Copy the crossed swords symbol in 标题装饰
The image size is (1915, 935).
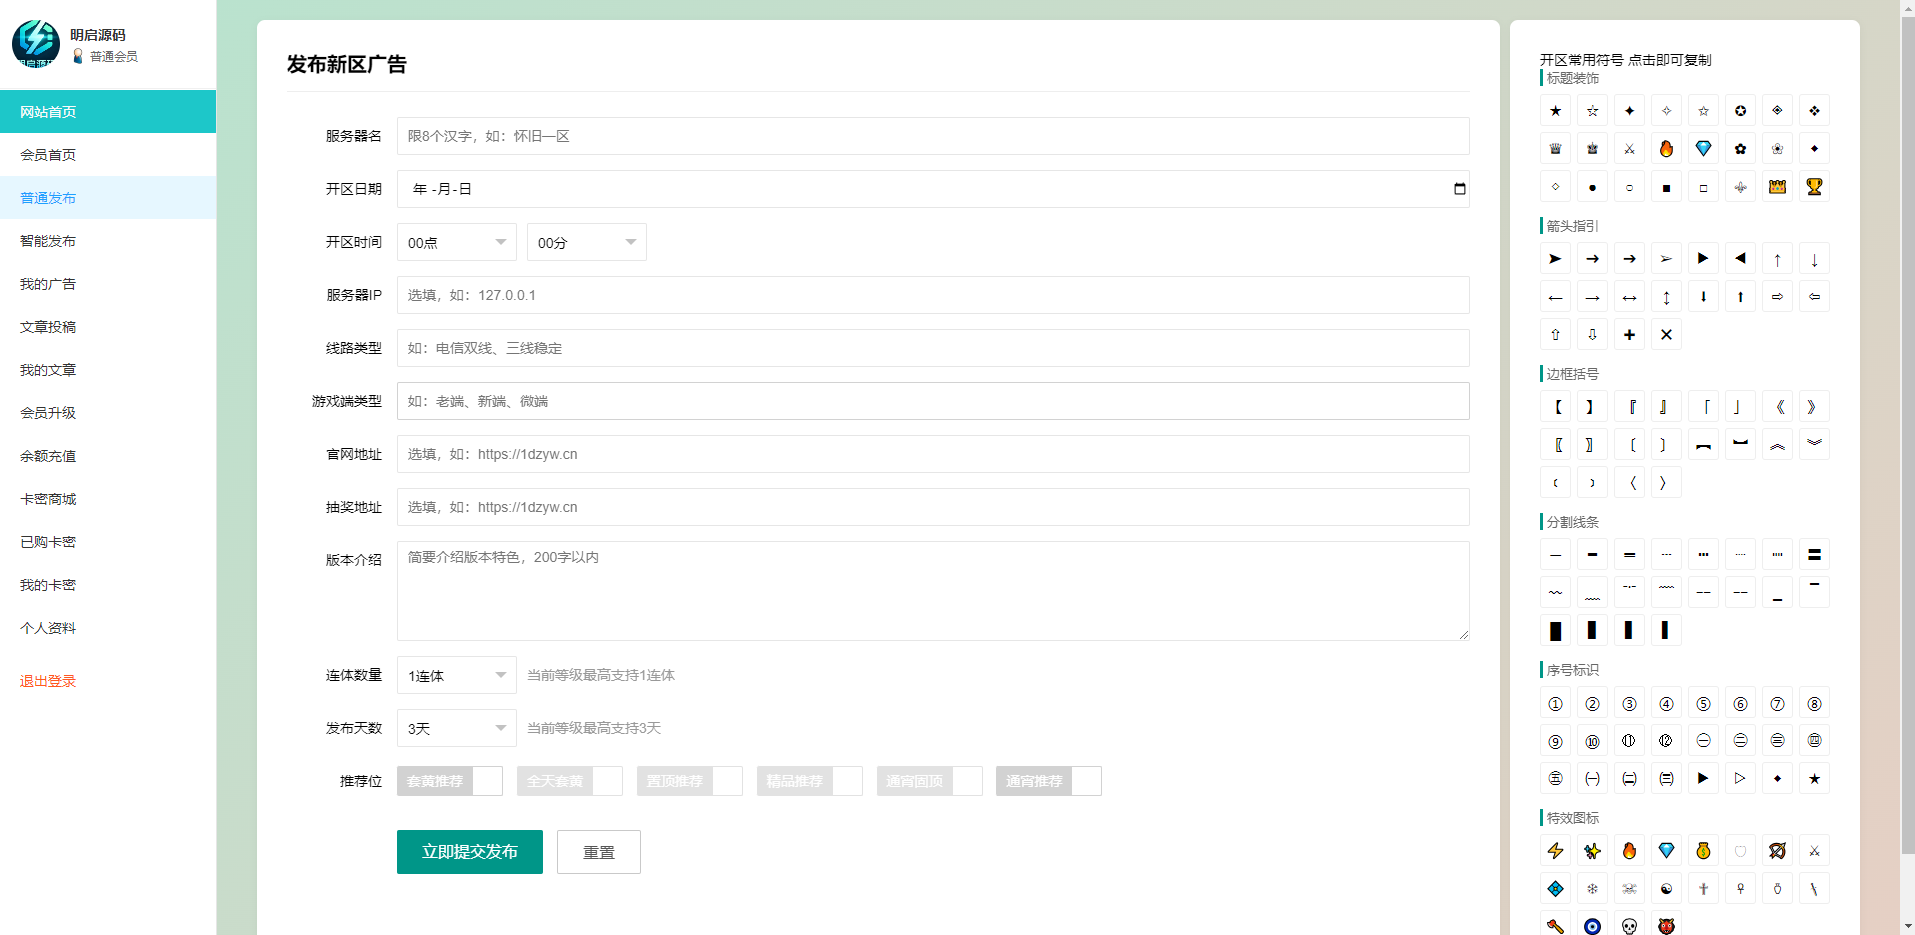[x=1629, y=149]
